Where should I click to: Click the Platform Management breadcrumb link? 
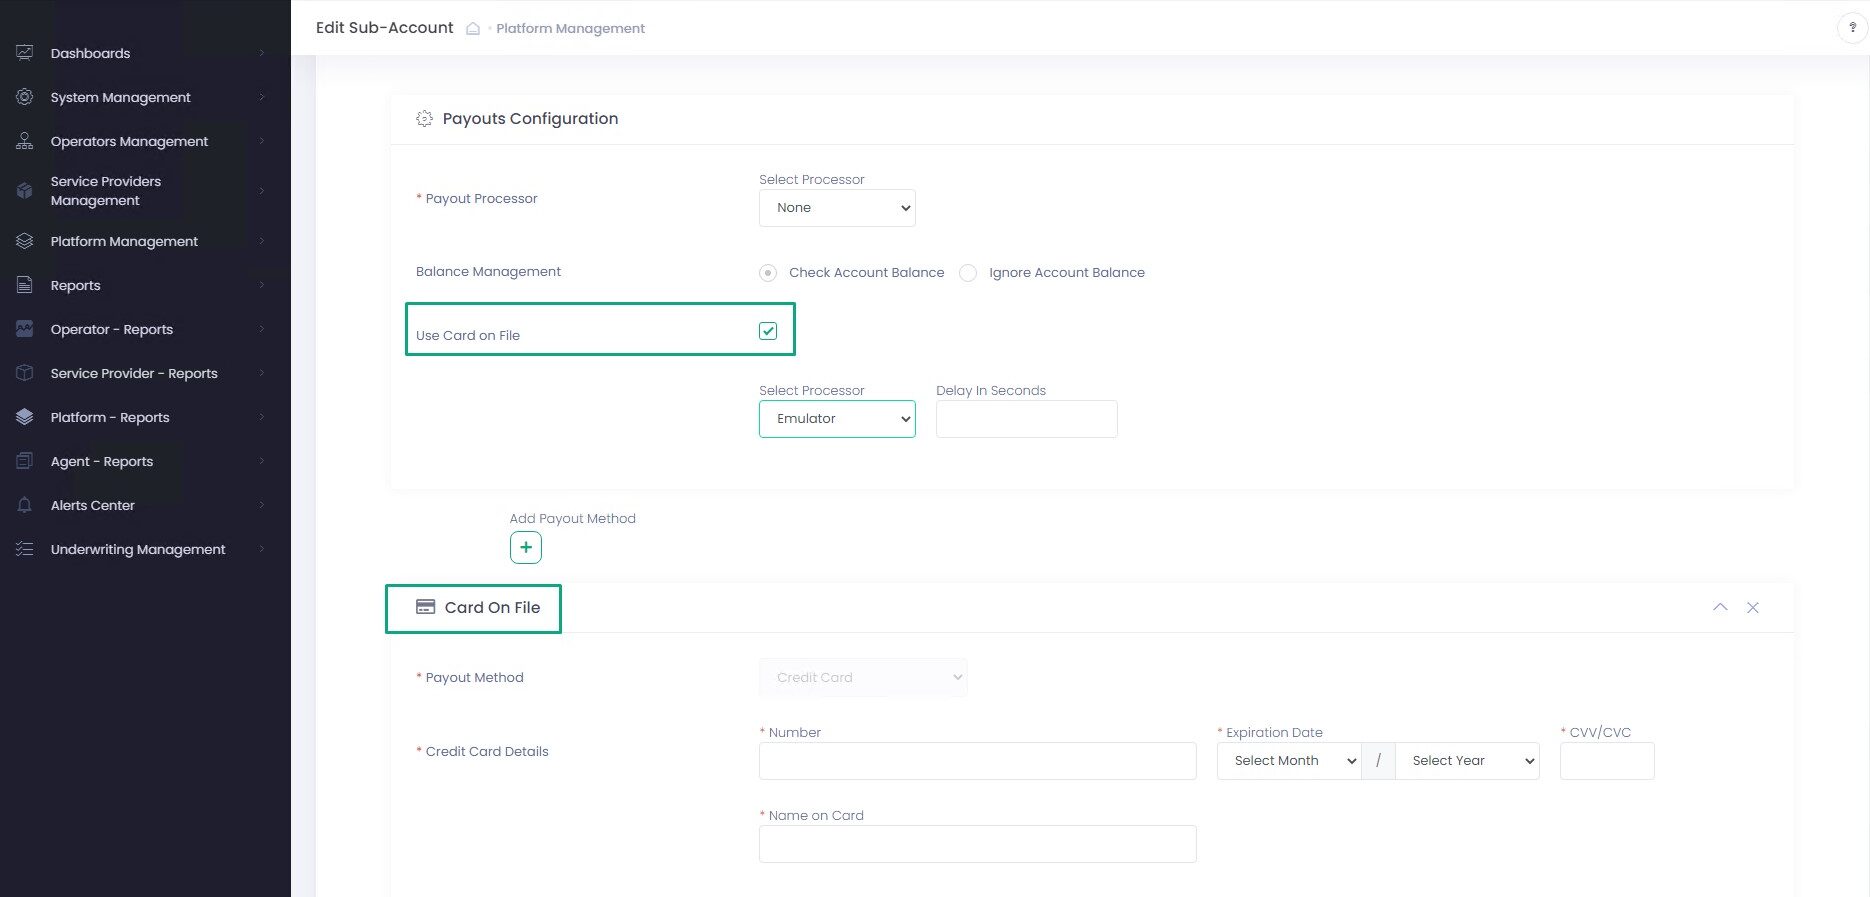[x=570, y=29]
